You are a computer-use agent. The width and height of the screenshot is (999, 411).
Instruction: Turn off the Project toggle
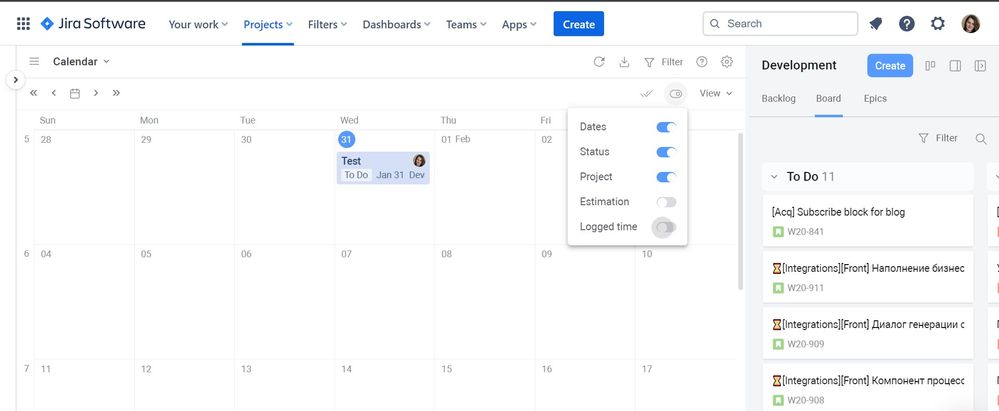(x=666, y=177)
